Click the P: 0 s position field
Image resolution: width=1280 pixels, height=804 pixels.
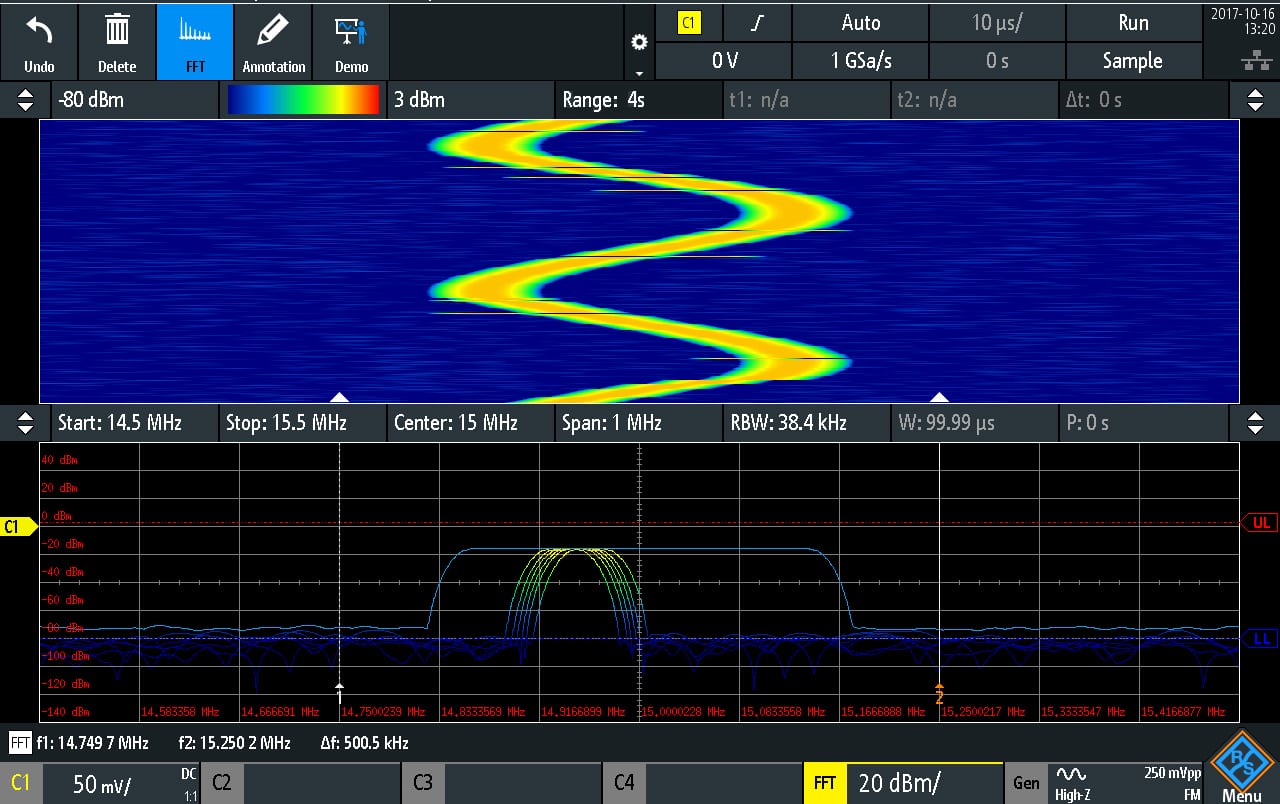[x=1143, y=423]
